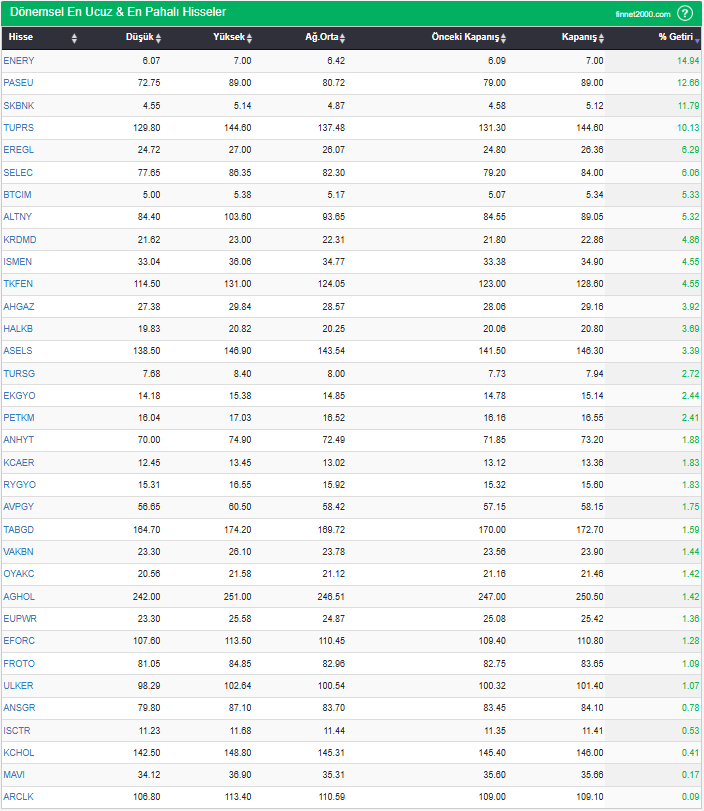
Task: Select the EREGL ticker link
Action: coord(18,150)
